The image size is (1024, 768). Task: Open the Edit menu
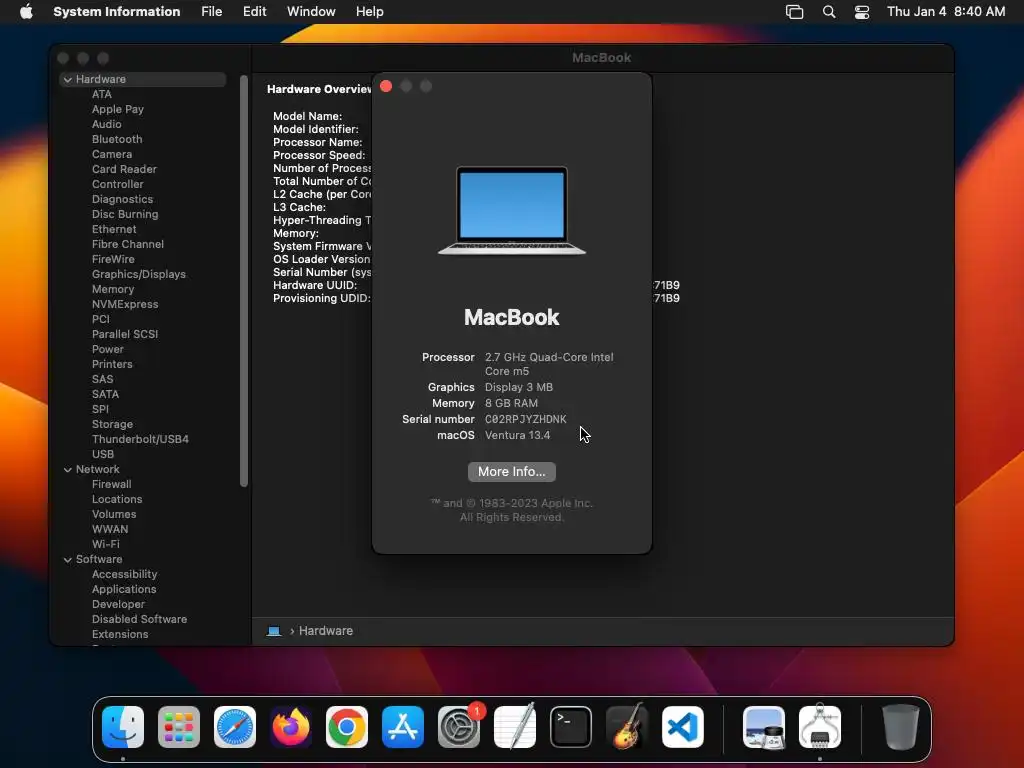coord(255,11)
